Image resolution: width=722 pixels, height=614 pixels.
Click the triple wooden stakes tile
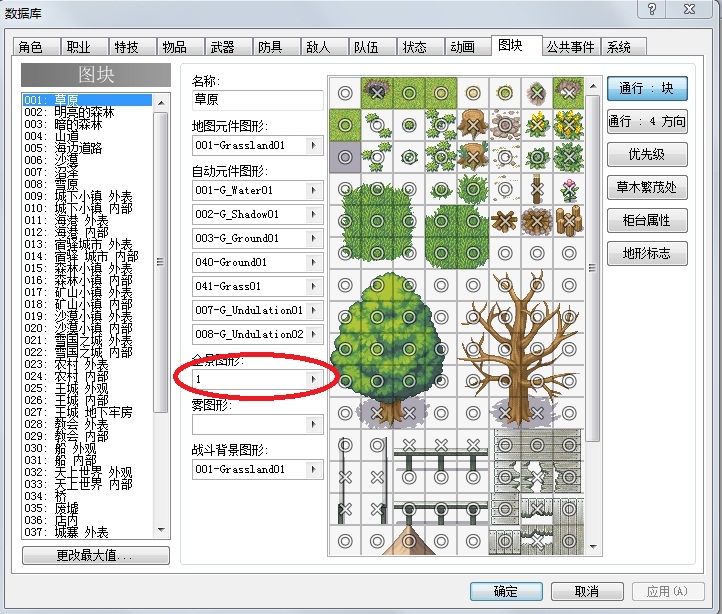(569, 221)
